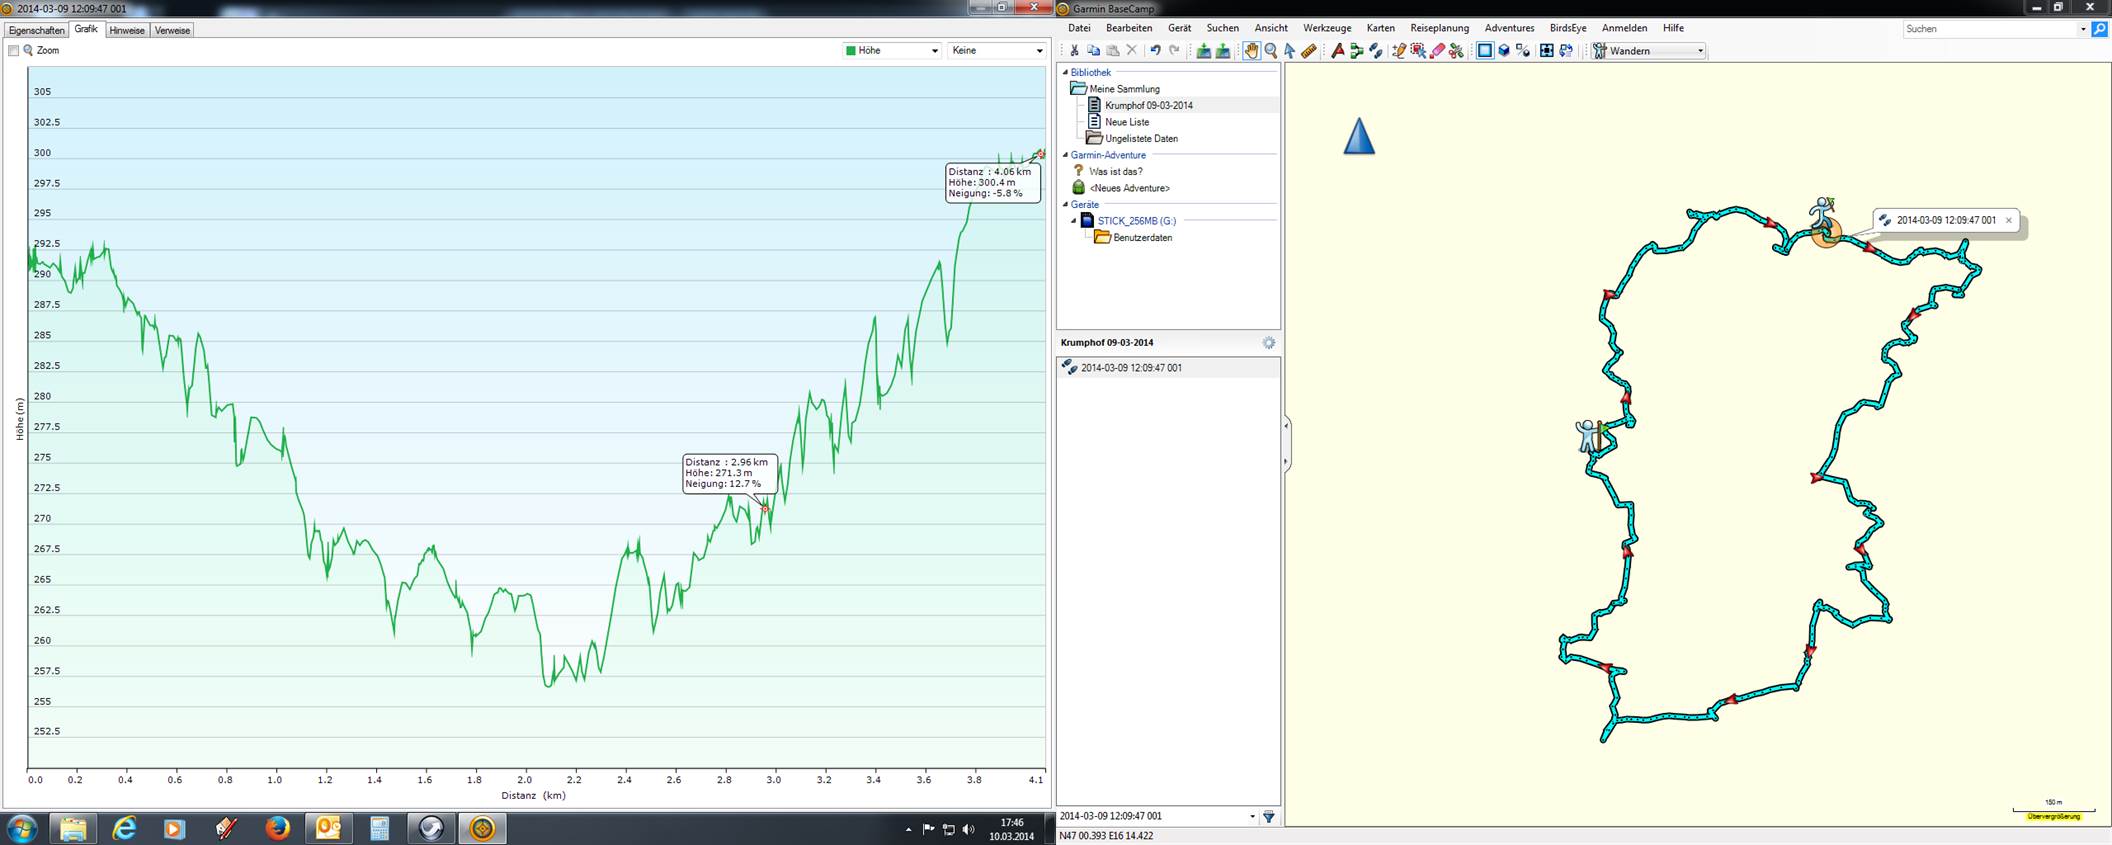
Task: Collapse the STICK_256MB (G:) device node
Action: point(1075,221)
